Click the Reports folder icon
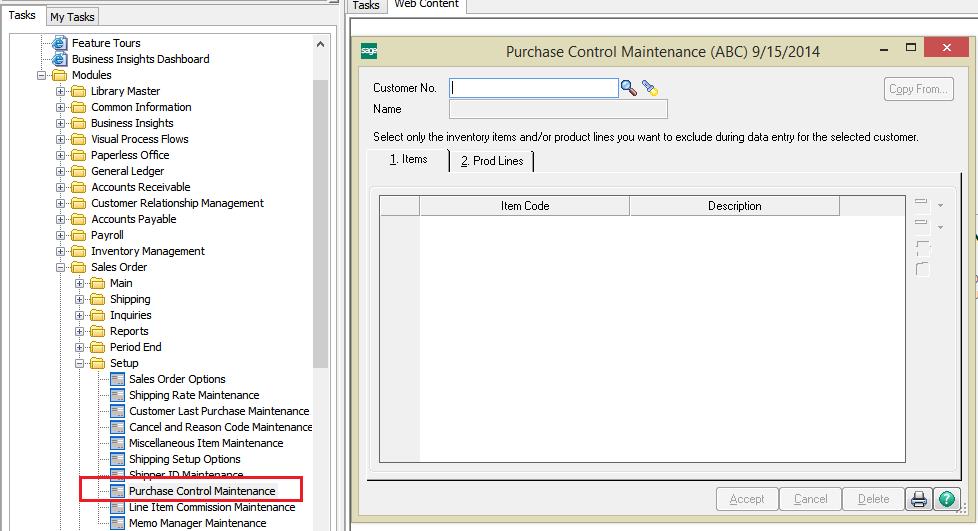The image size is (978, 531). click(98, 331)
